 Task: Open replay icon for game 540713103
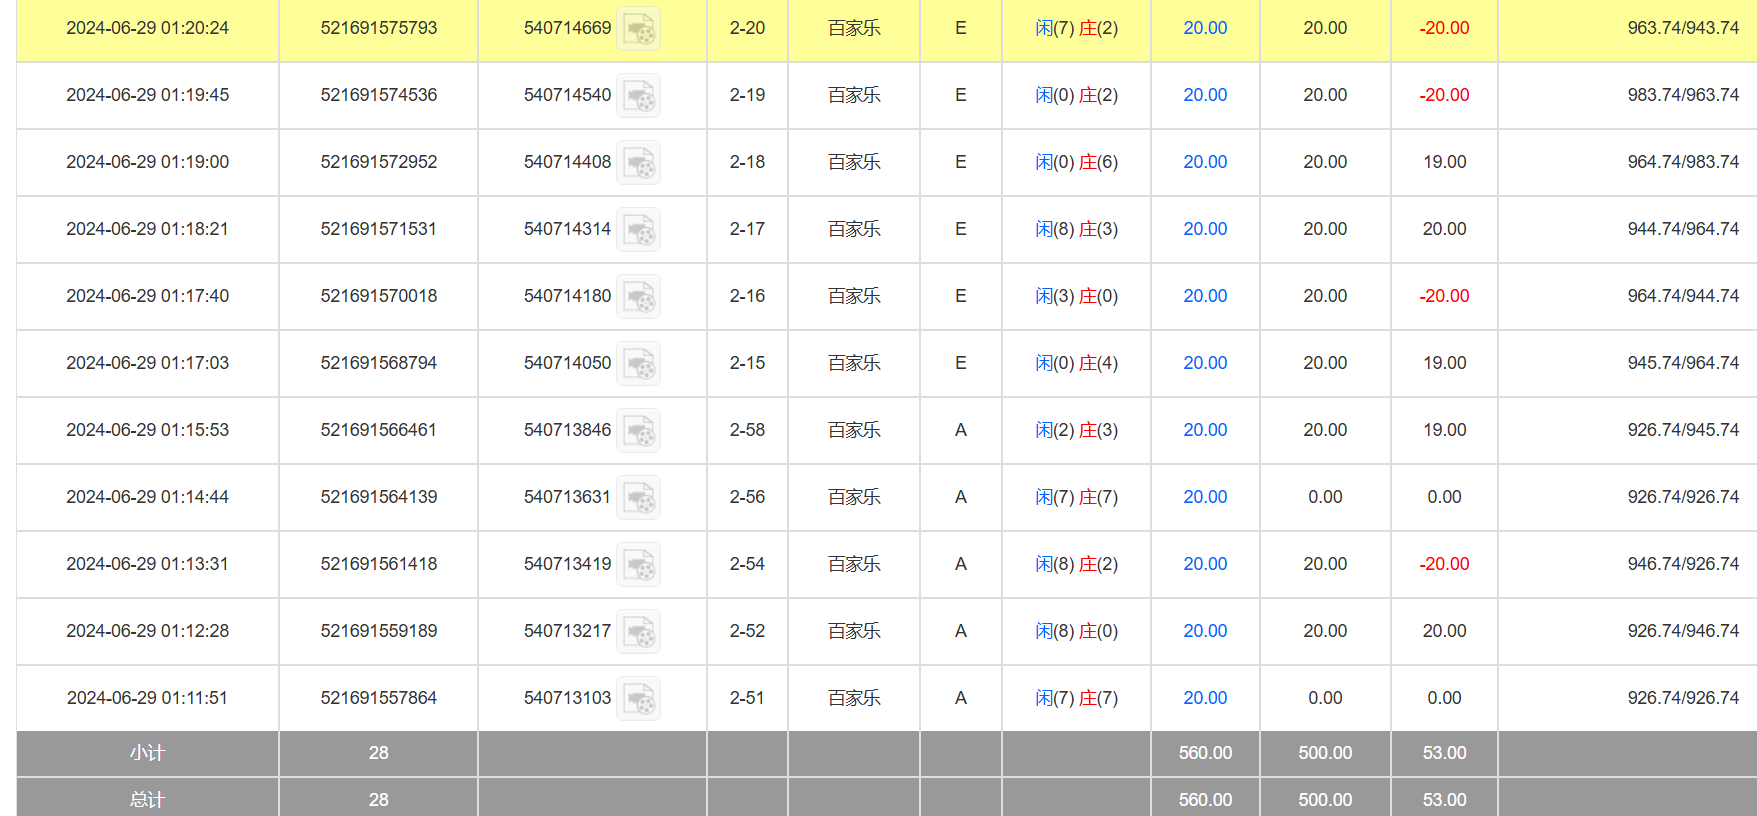click(x=638, y=699)
